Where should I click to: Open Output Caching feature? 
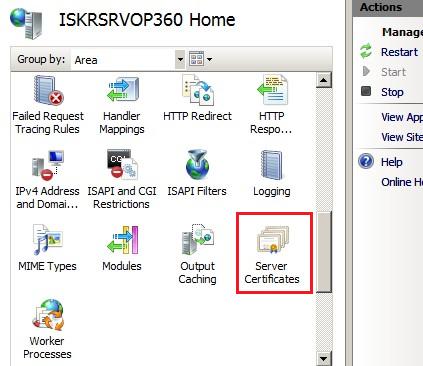(x=197, y=254)
